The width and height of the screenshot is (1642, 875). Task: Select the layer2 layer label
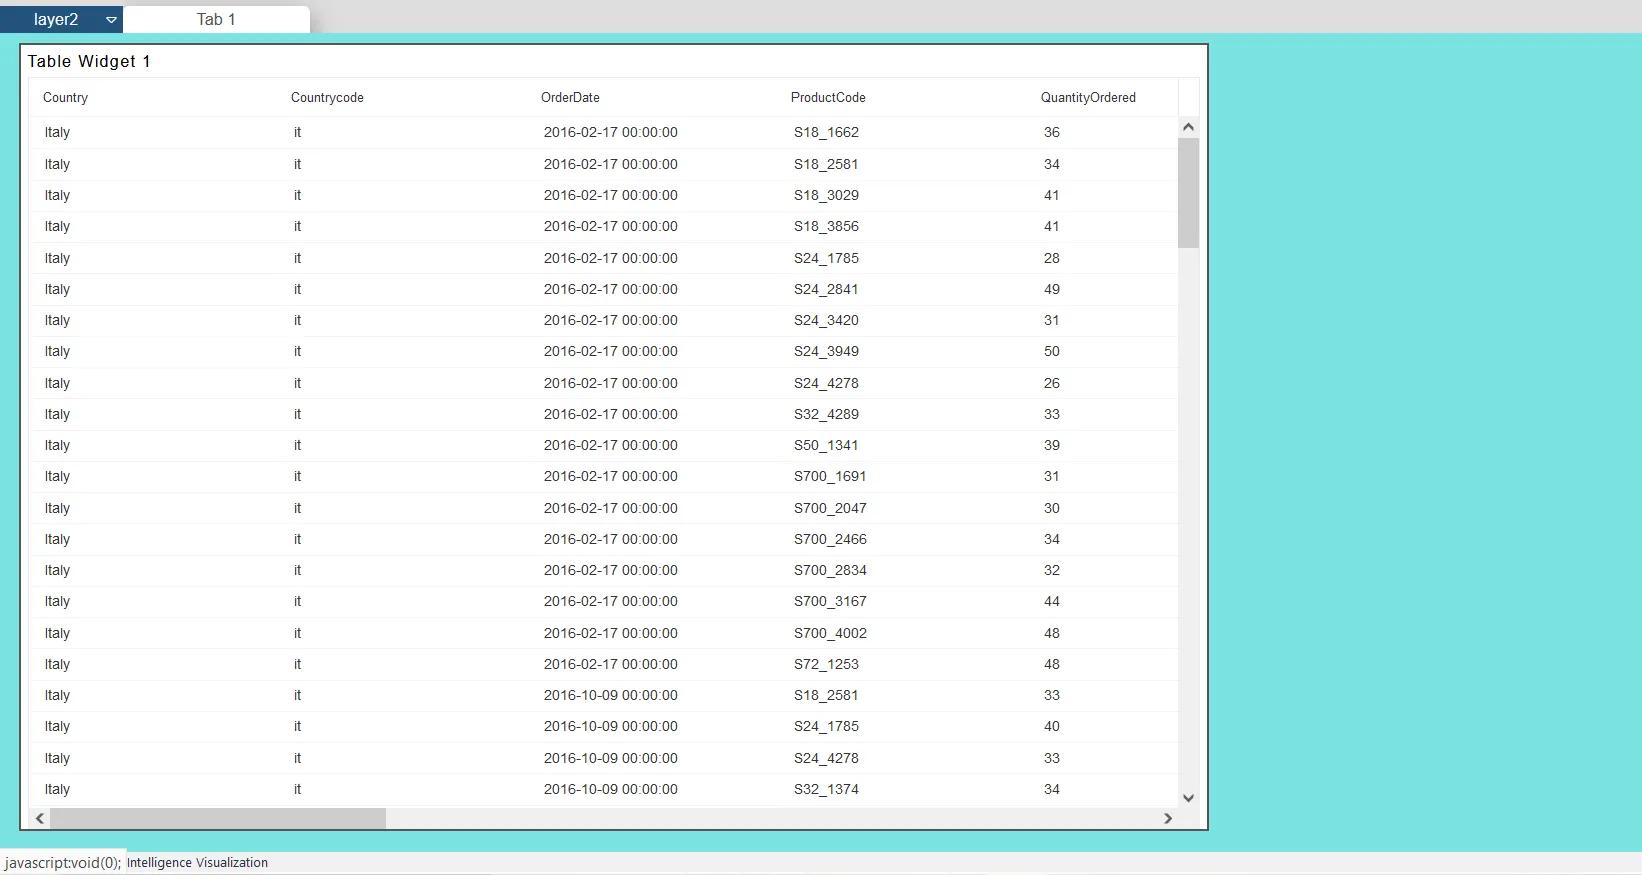[56, 20]
